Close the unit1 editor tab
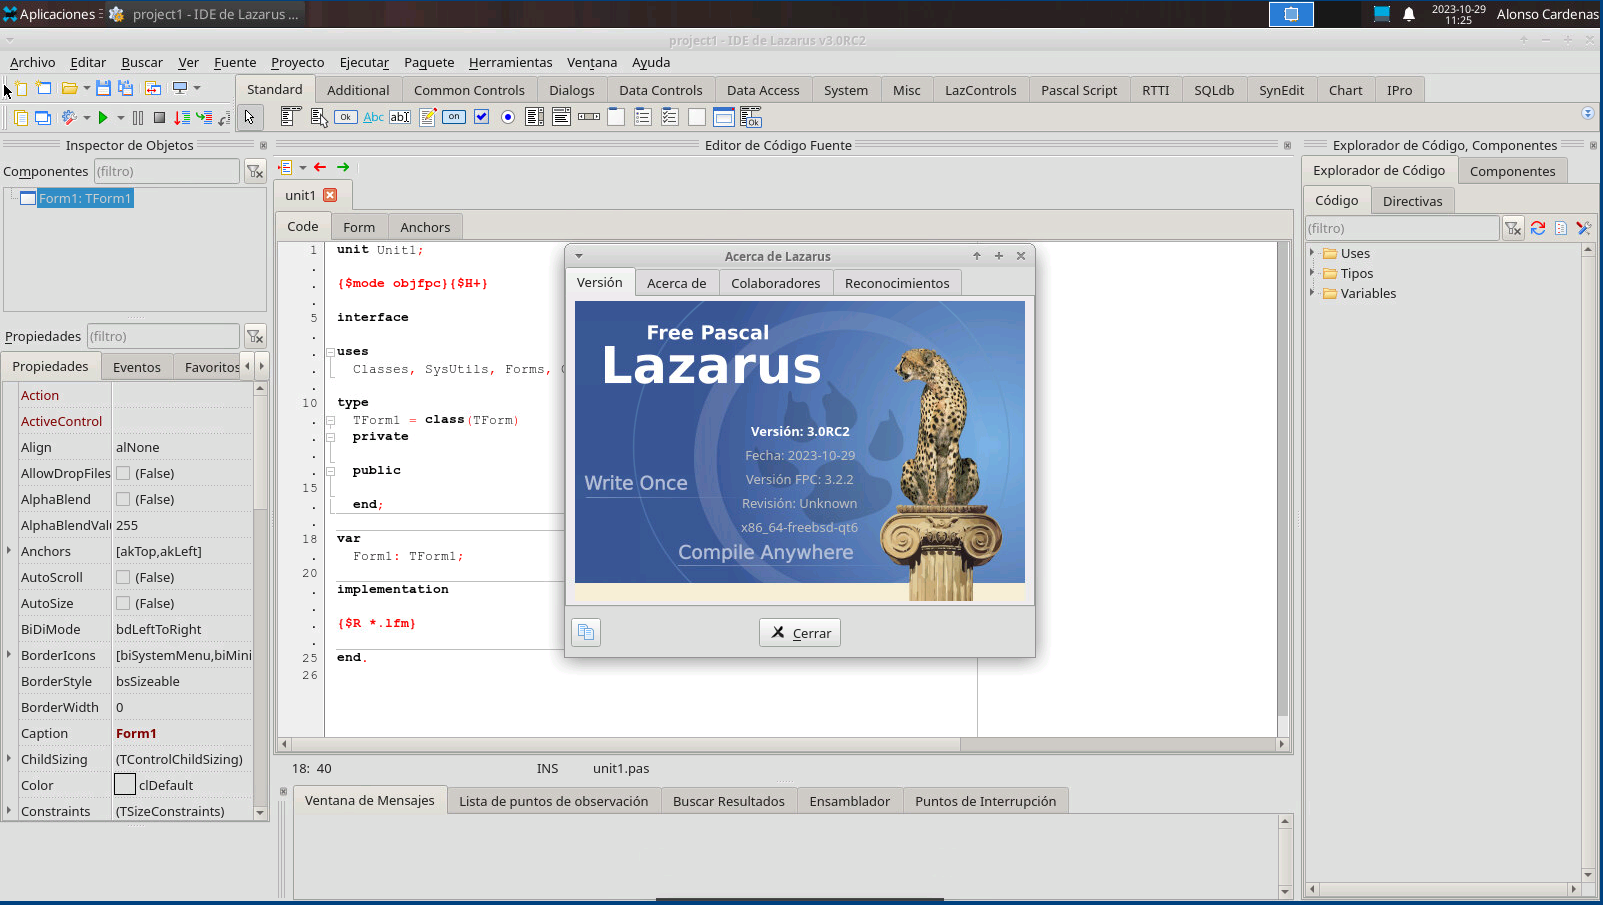Image resolution: width=1603 pixels, height=905 pixels. click(x=330, y=195)
